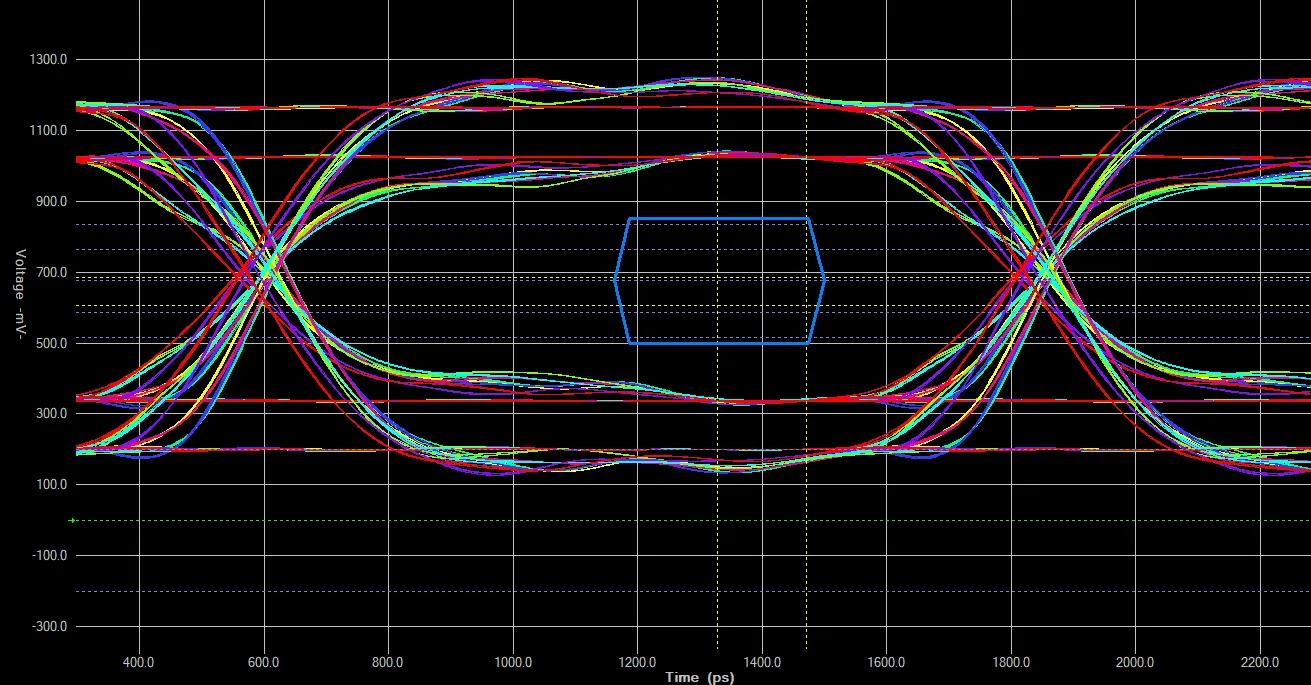Click the 100.0 voltage tick label

coord(49,485)
